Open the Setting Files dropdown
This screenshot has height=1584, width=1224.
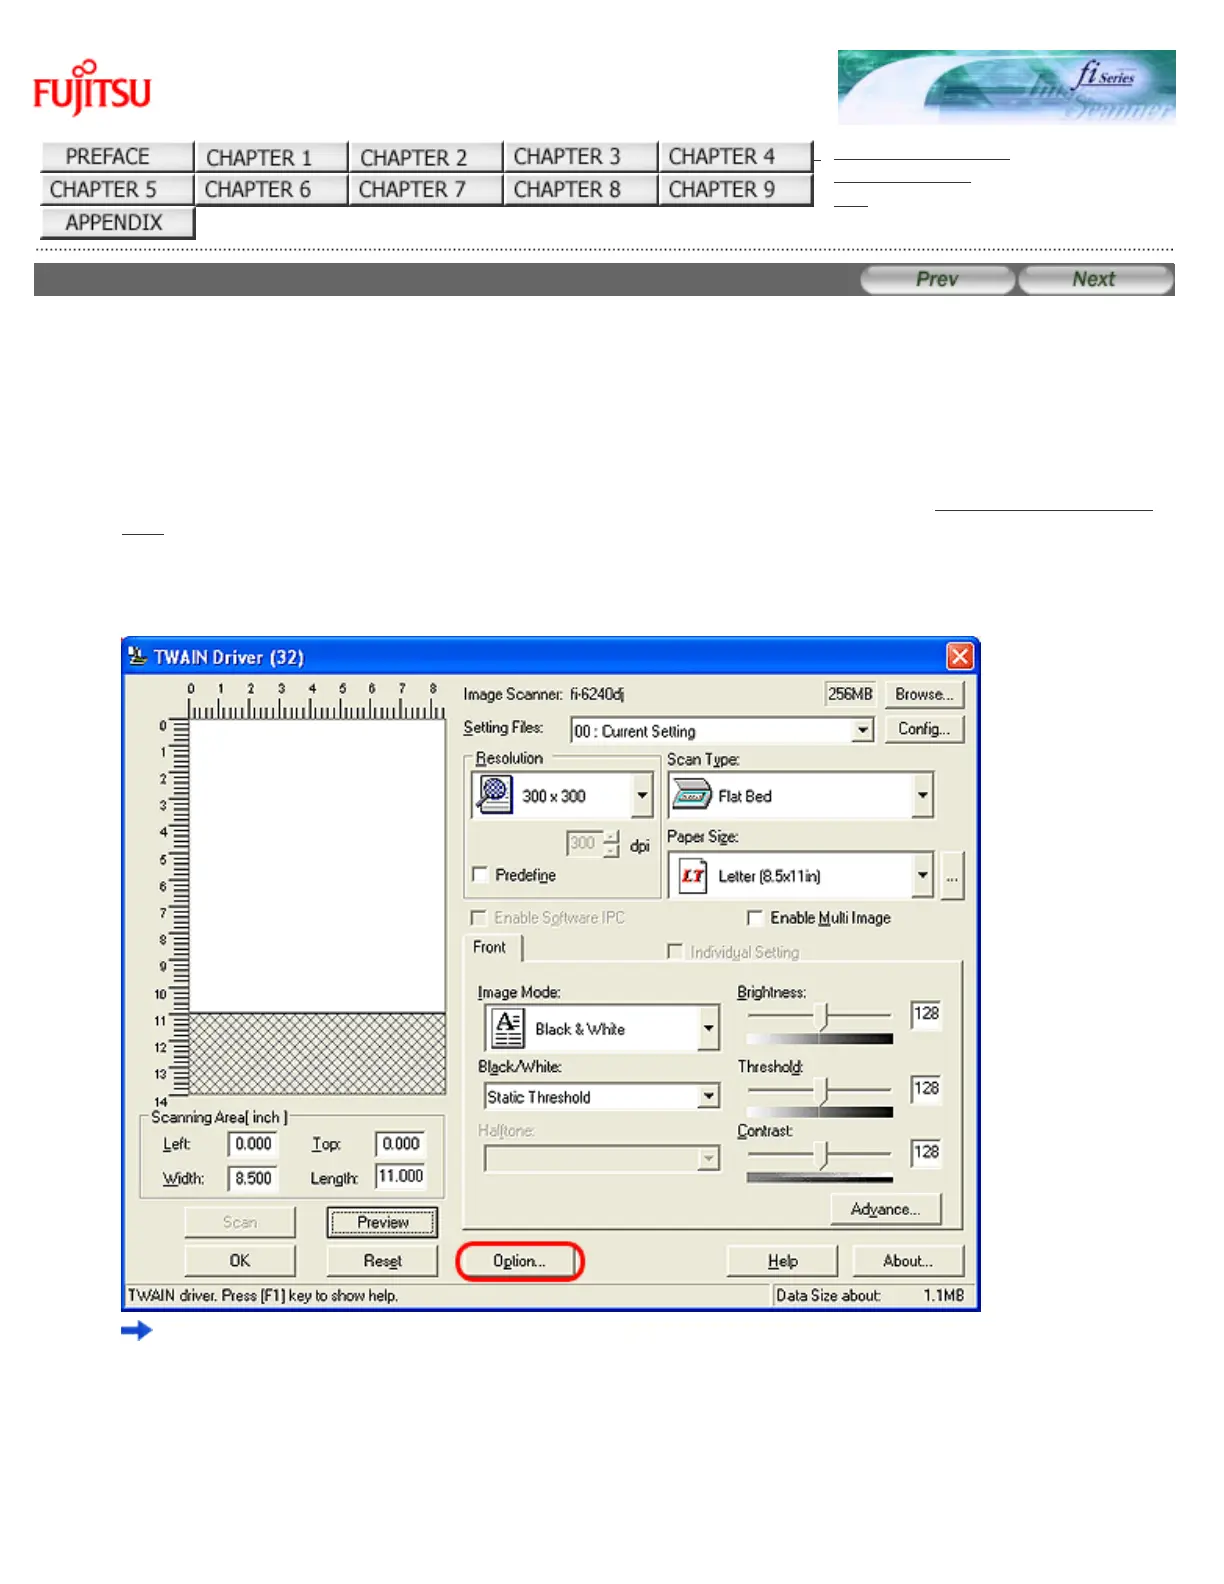tap(863, 731)
